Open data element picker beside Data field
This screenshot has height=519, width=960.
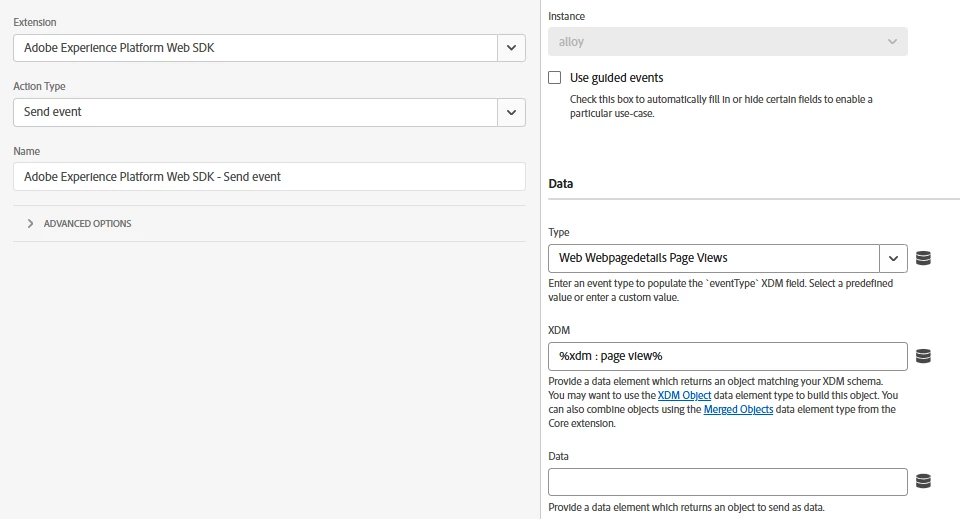click(x=923, y=482)
